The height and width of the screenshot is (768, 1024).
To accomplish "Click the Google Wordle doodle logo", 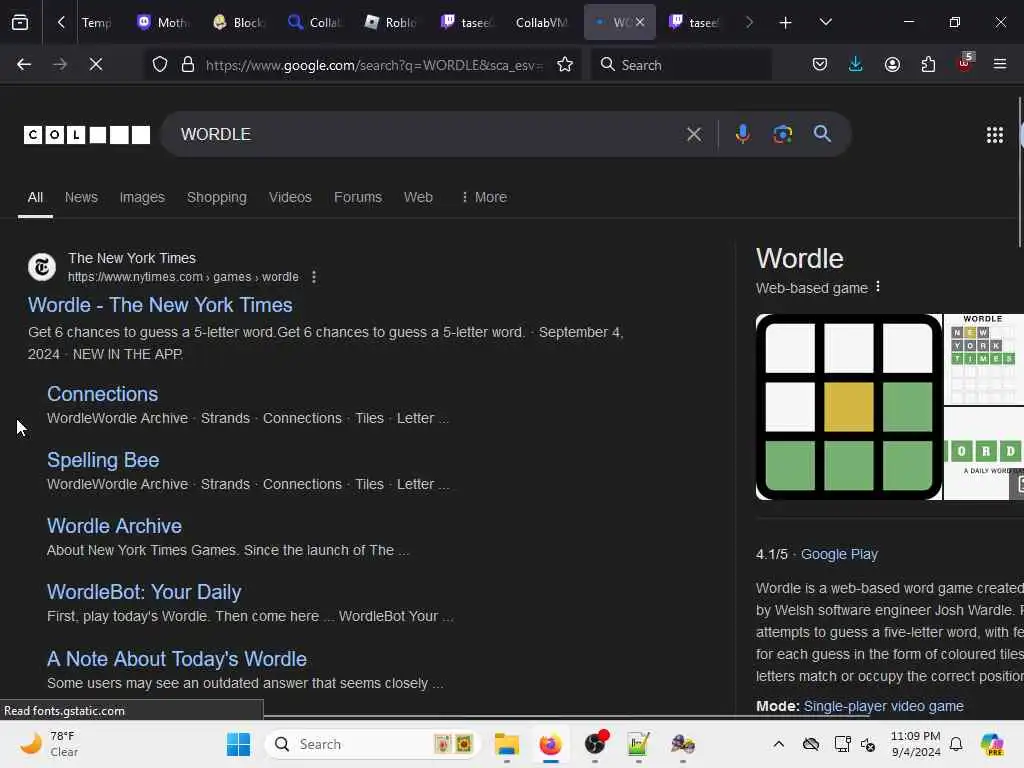I will click(x=87, y=135).
